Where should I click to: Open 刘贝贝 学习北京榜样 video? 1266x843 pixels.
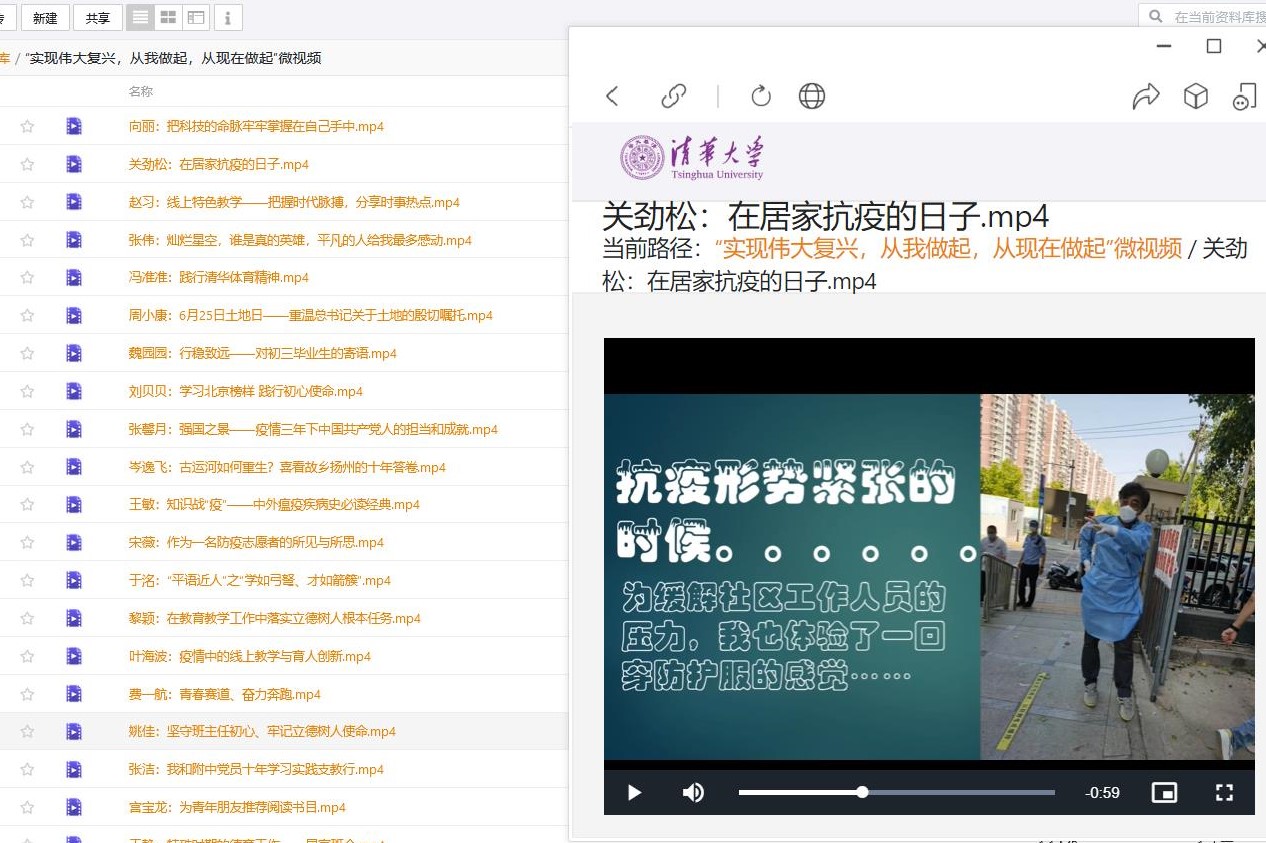pos(246,391)
